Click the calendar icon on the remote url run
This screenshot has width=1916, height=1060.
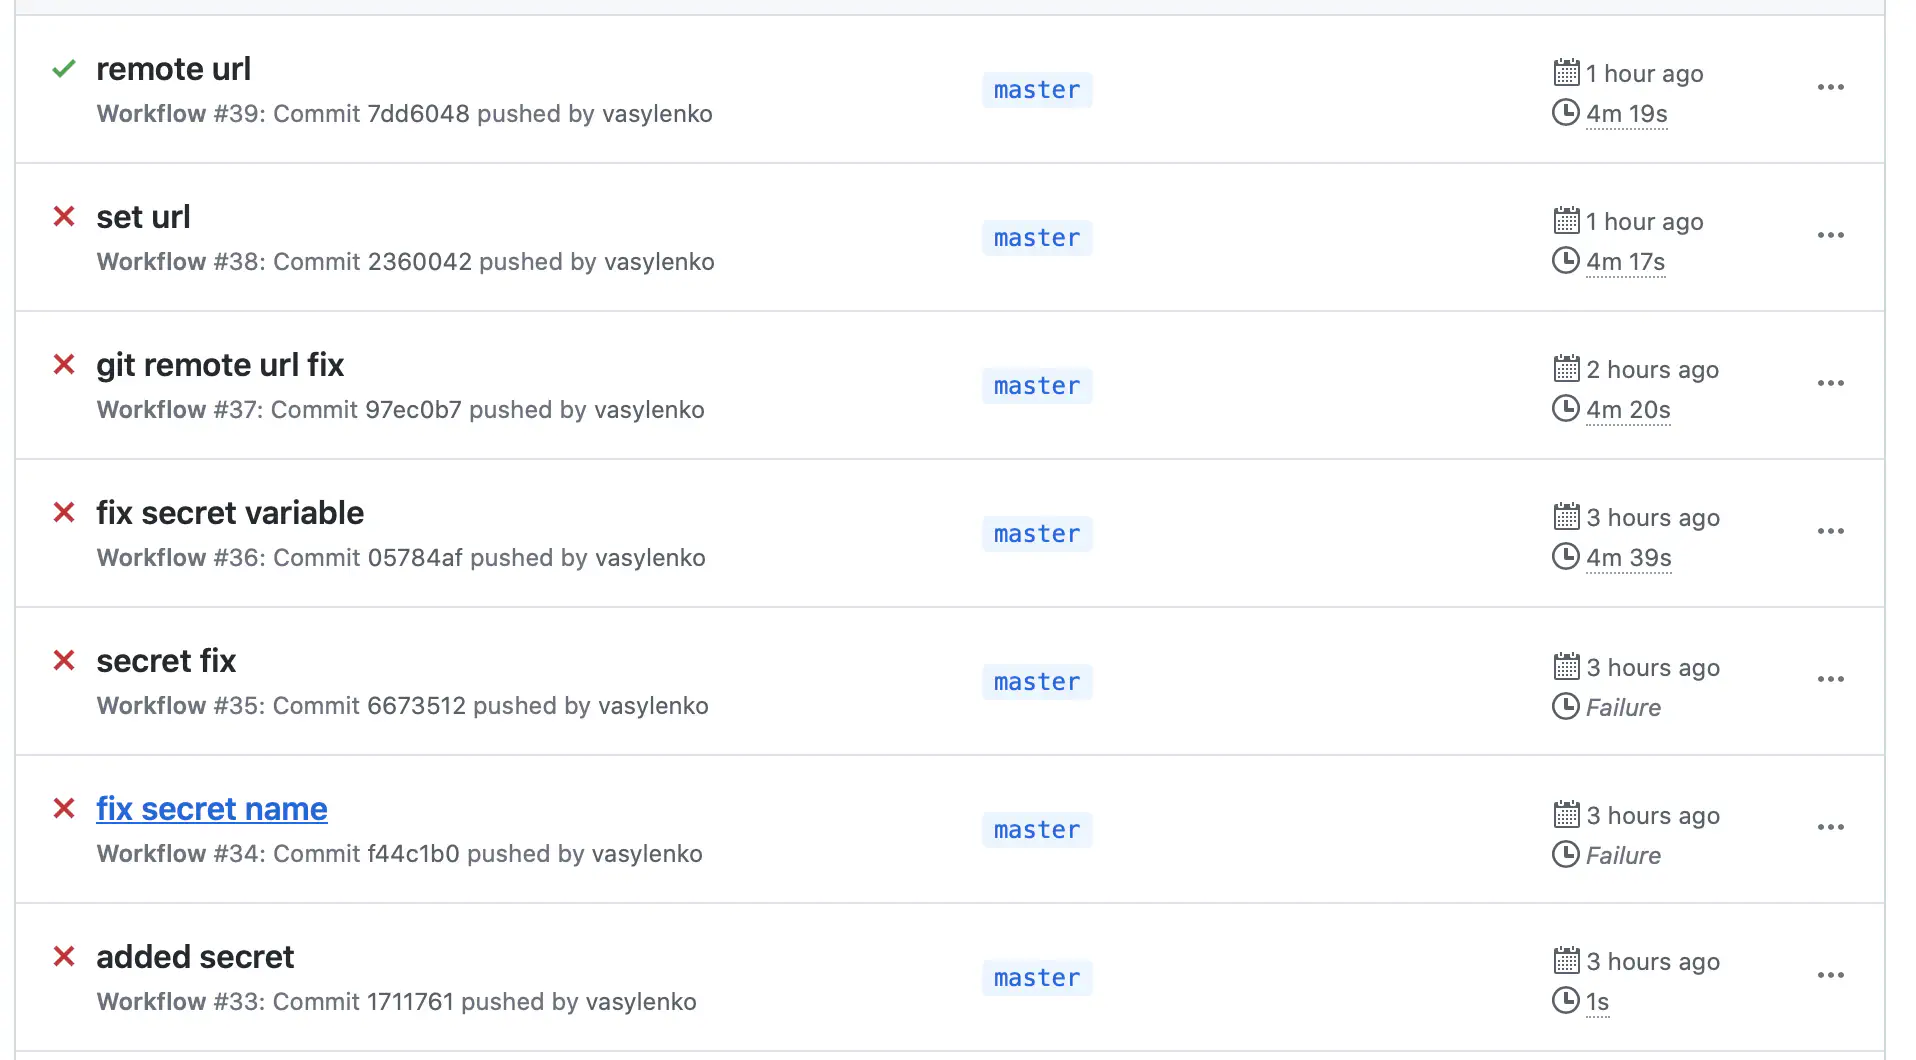pos(1564,71)
